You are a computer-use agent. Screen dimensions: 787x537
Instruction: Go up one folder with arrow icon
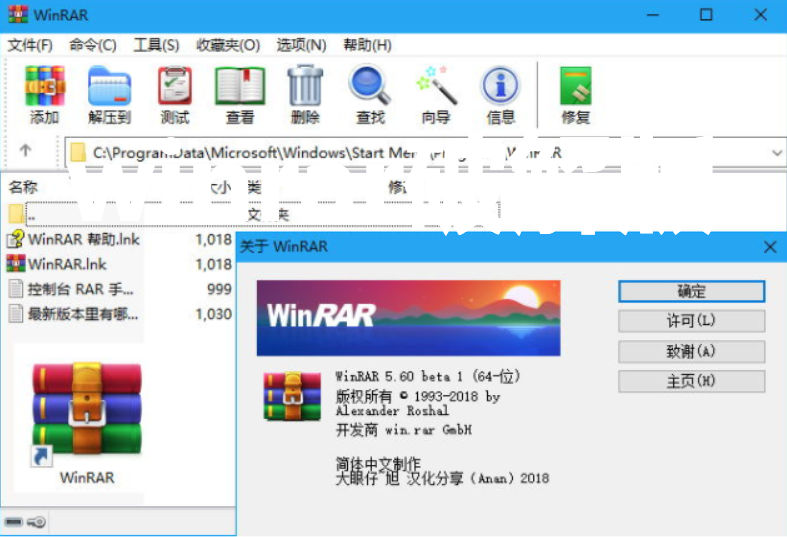(25, 150)
